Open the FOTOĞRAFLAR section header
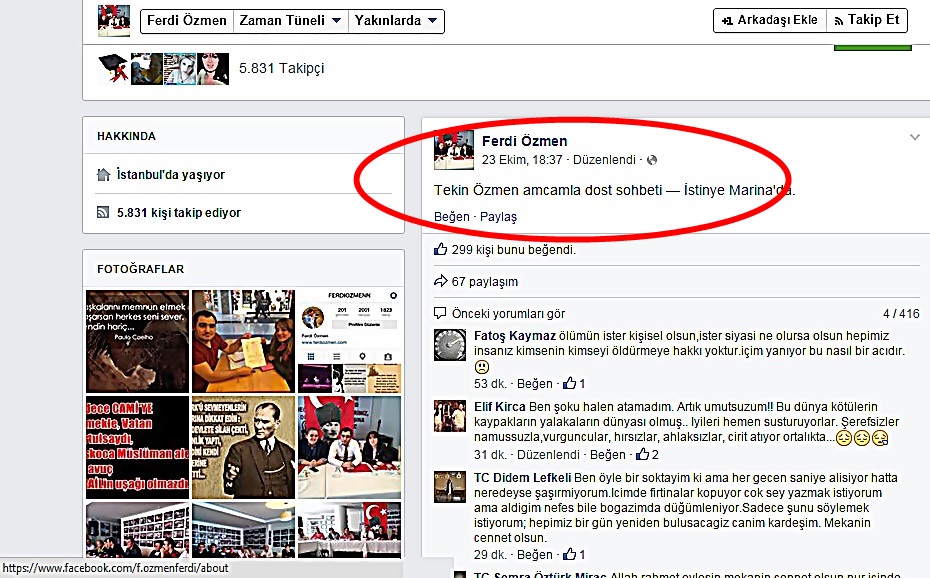 tap(140, 269)
